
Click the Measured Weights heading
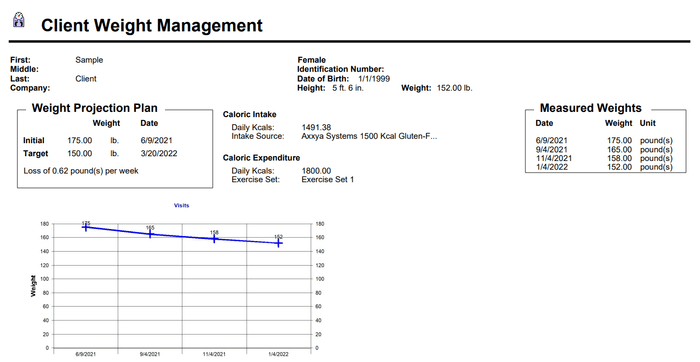pos(591,108)
